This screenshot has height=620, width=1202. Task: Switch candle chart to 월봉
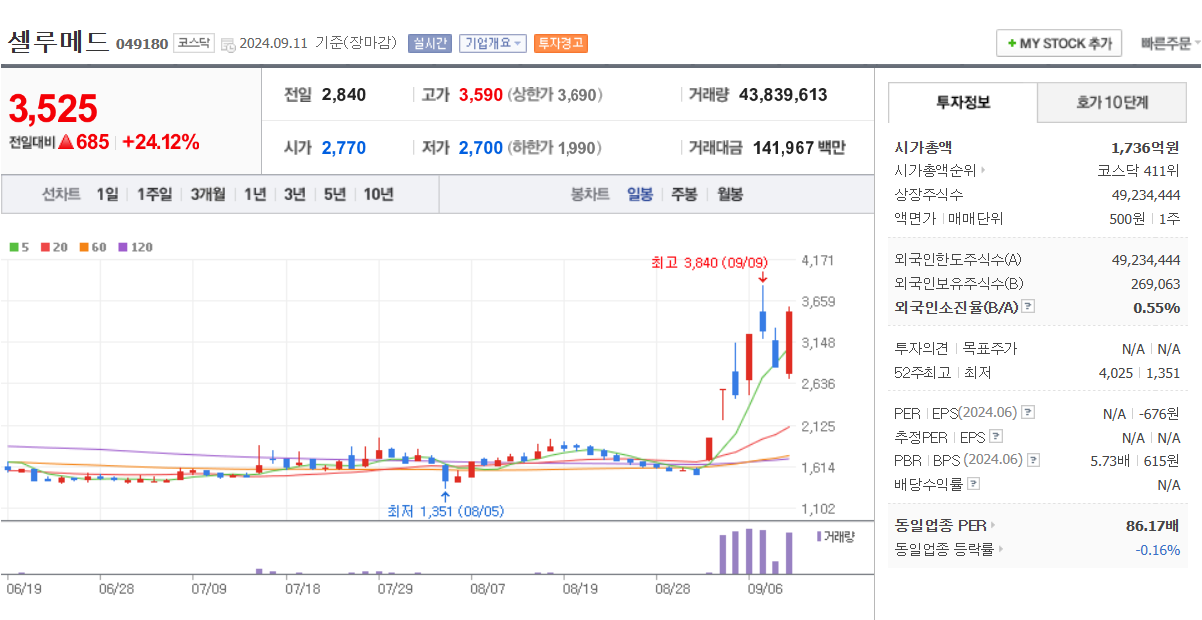point(730,194)
